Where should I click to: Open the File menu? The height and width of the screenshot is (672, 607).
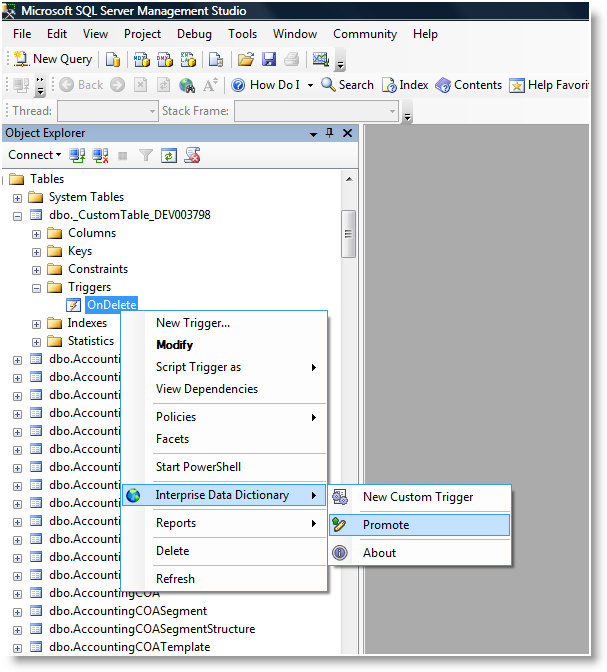(22, 34)
